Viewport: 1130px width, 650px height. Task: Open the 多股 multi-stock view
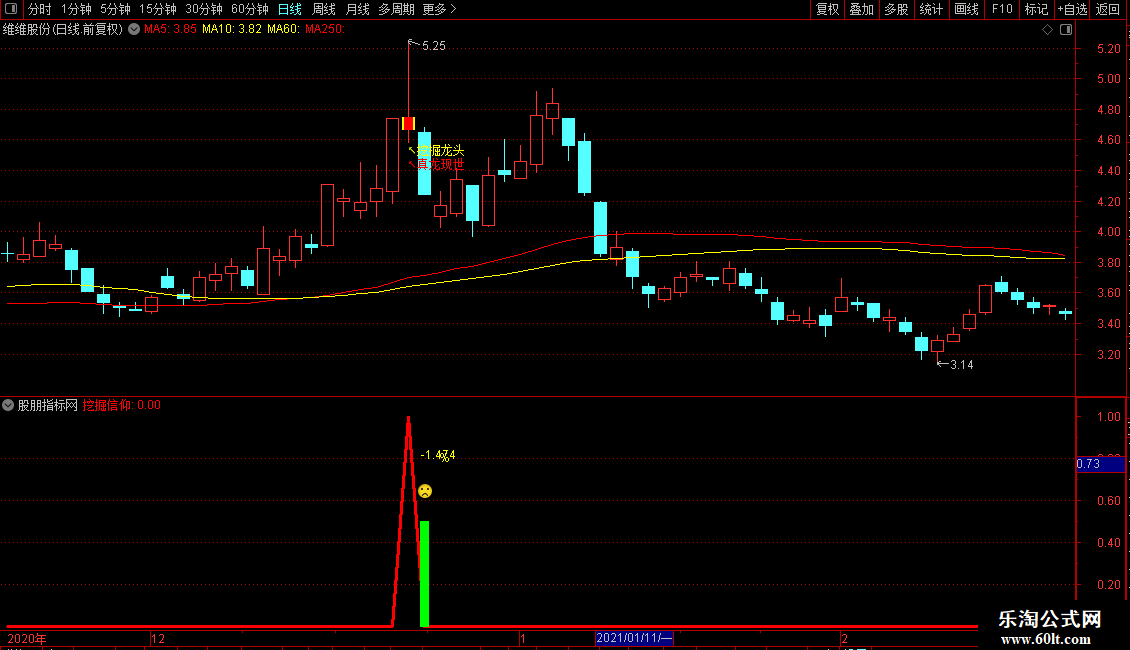tap(896, 9)
